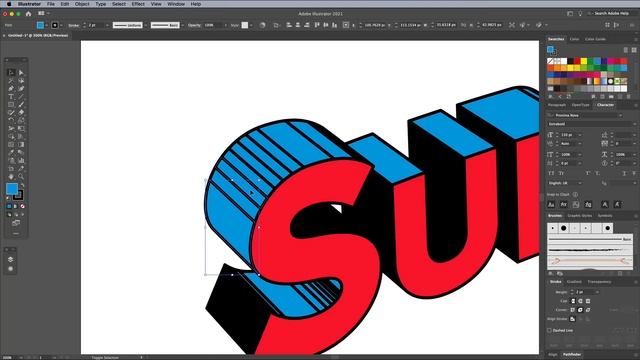
Task: Align stroke to center
Action: (x=573, y=319)
